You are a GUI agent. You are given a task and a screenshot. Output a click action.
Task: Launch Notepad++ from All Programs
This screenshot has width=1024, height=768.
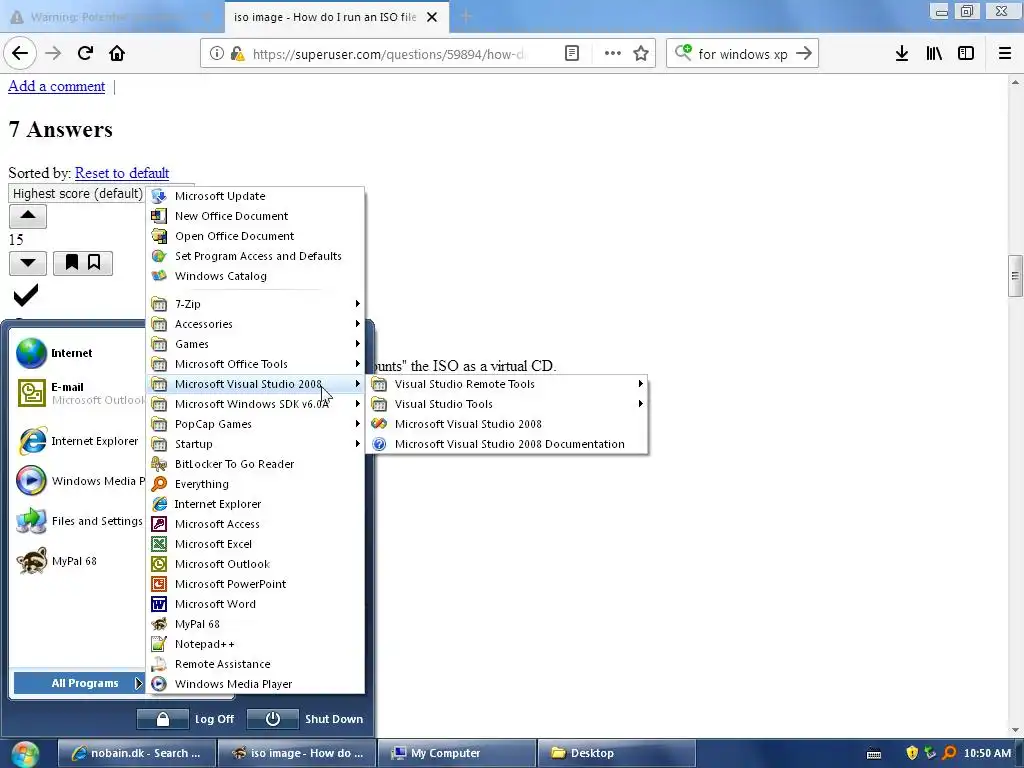(255, 645)
